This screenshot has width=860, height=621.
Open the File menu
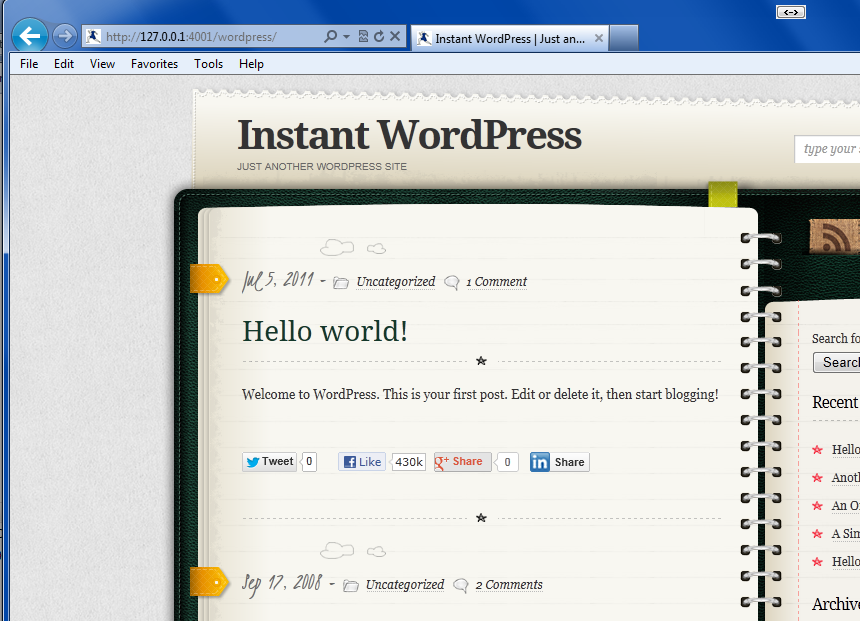pyautogui.click(x=29, y=64)
